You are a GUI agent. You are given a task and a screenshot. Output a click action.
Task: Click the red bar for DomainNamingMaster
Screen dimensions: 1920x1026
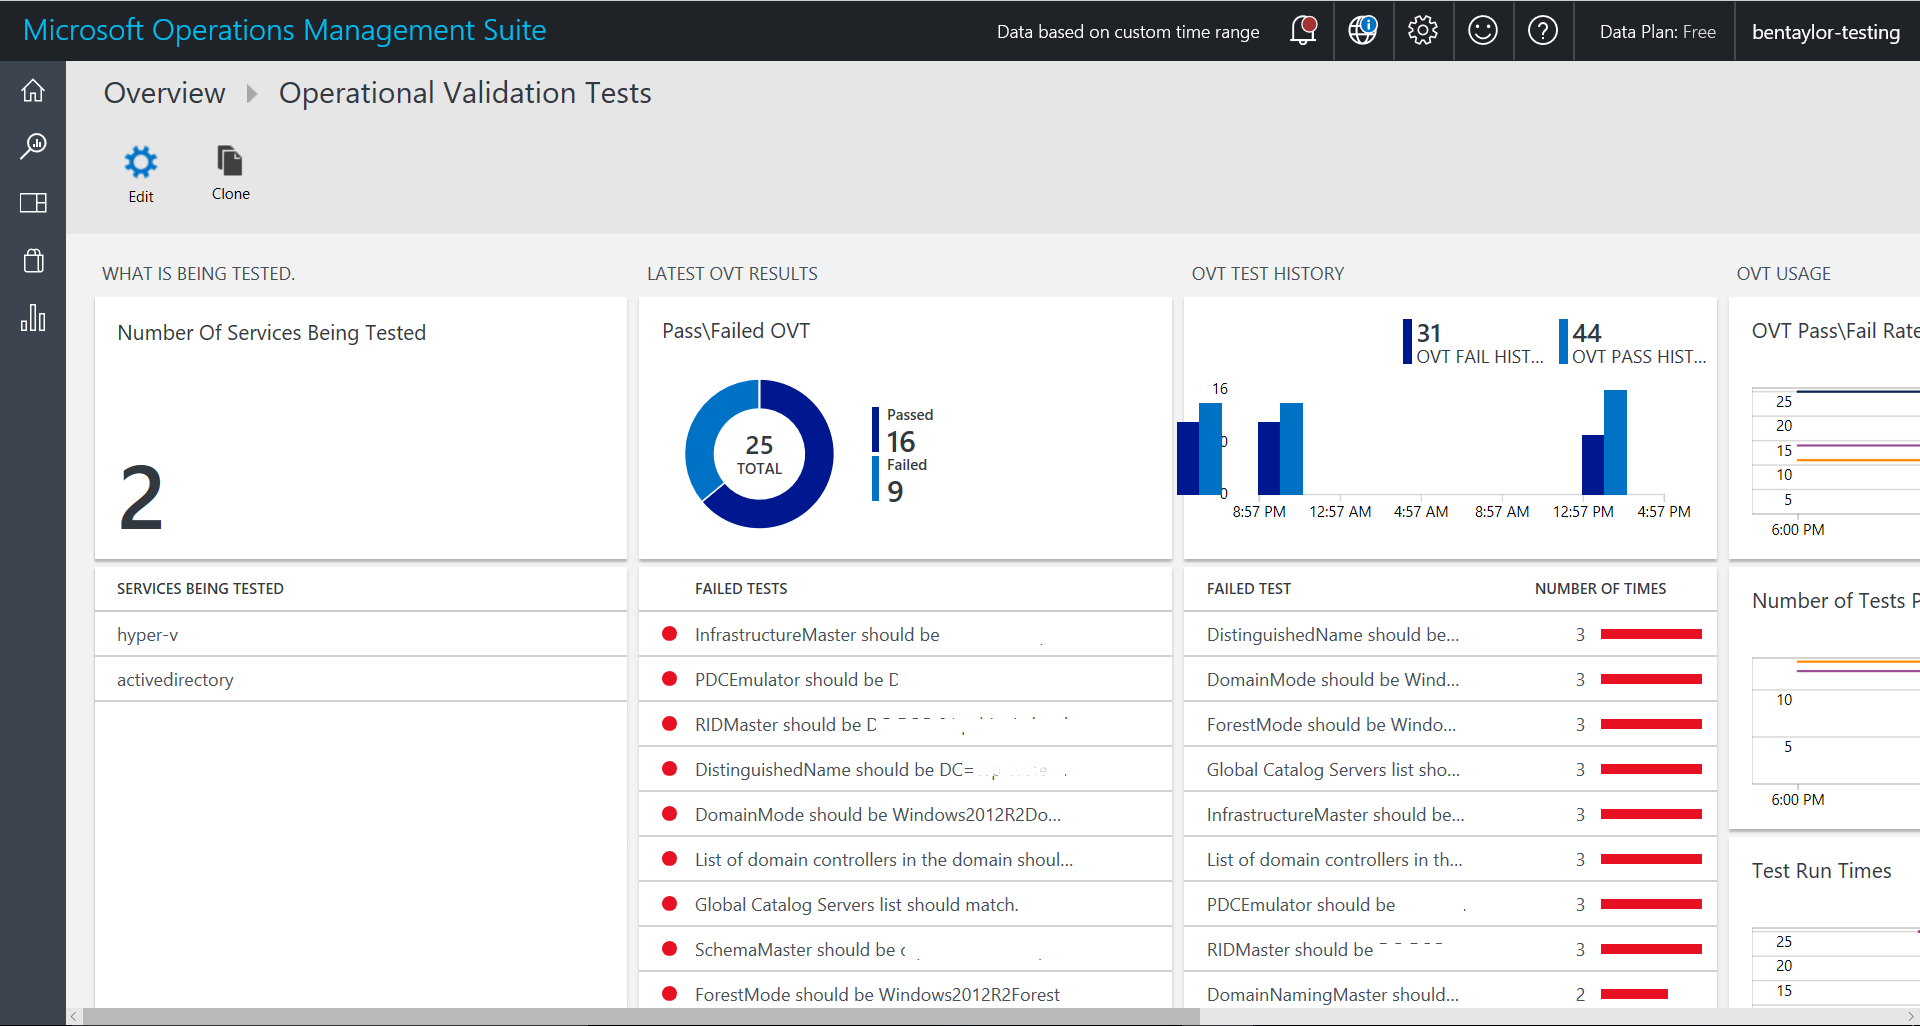(1634, 994)
